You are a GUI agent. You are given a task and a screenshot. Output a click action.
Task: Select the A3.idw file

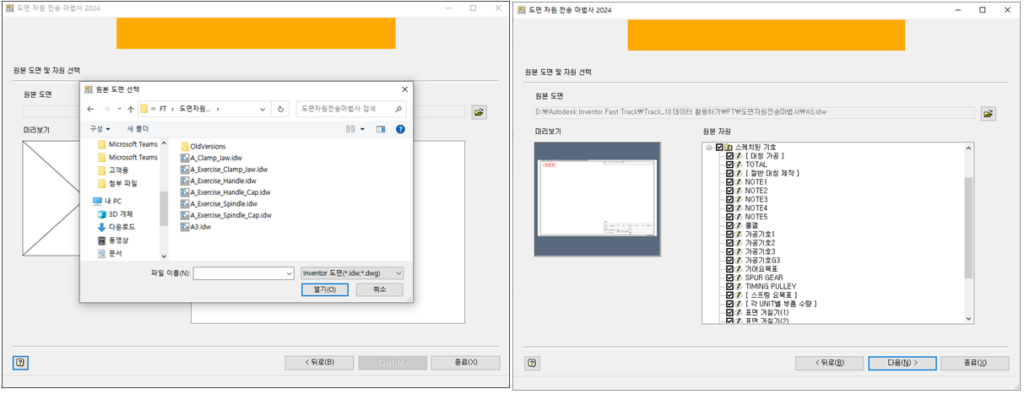(x=195, y=227)
